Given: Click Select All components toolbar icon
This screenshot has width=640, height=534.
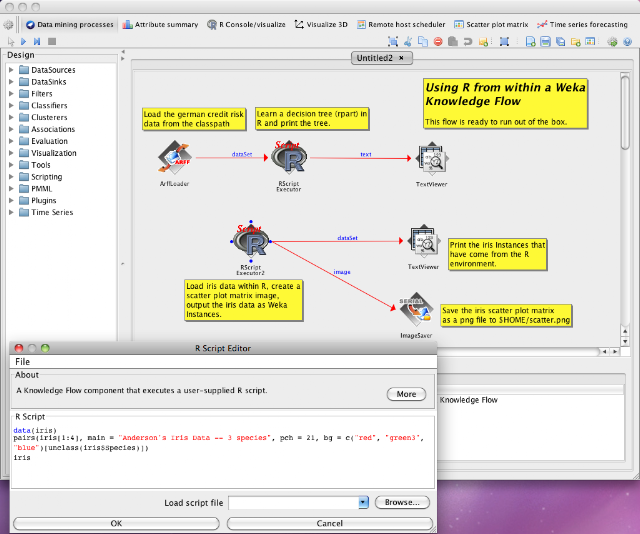Looking at the screenshot, I should click(x=393, y=41).
